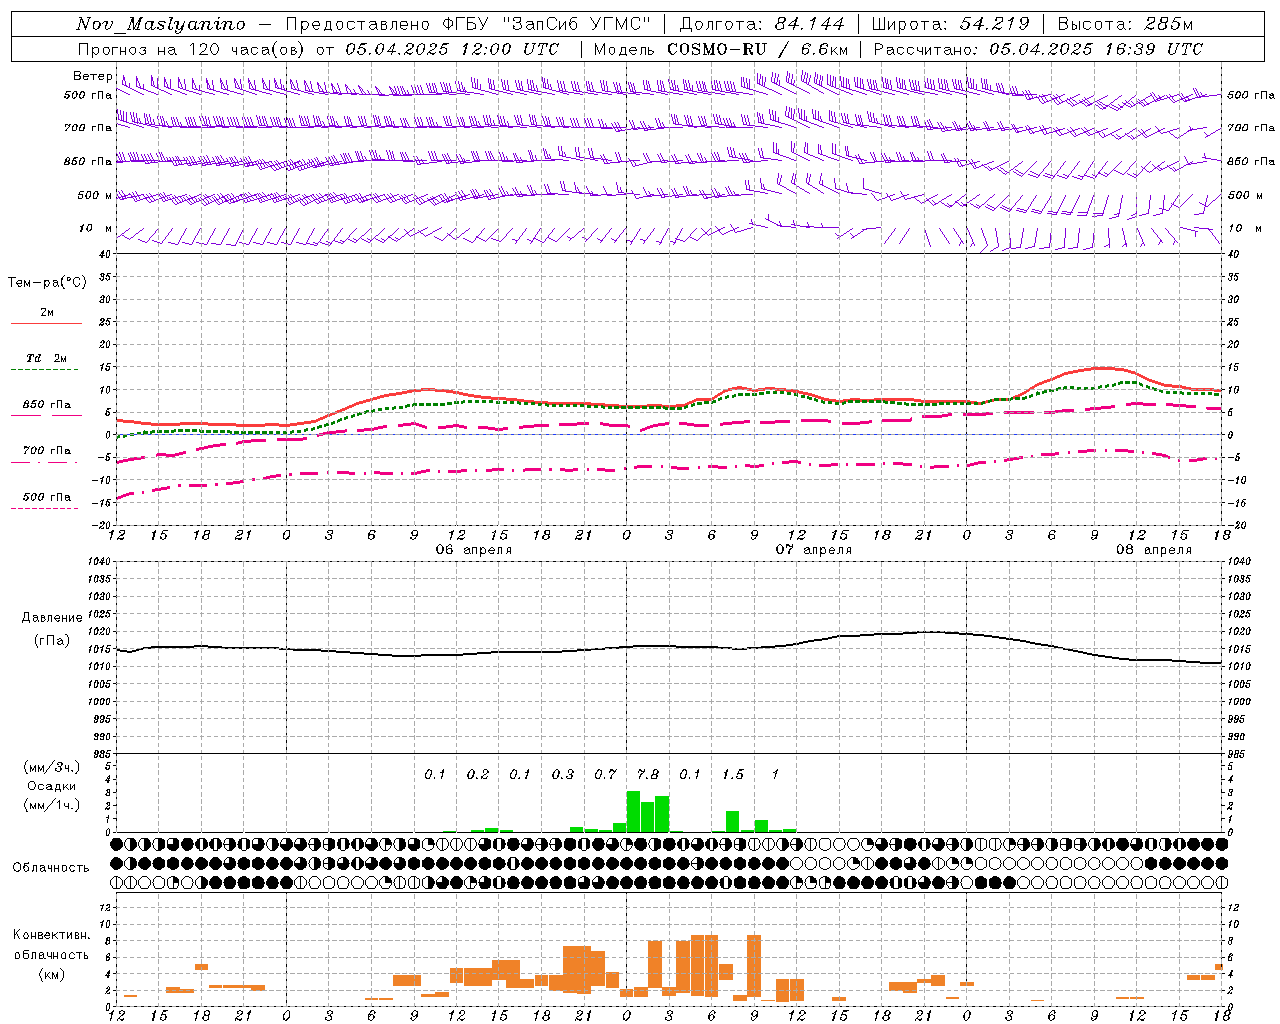Click the (гПа) pressure unit label

point(52,641)
